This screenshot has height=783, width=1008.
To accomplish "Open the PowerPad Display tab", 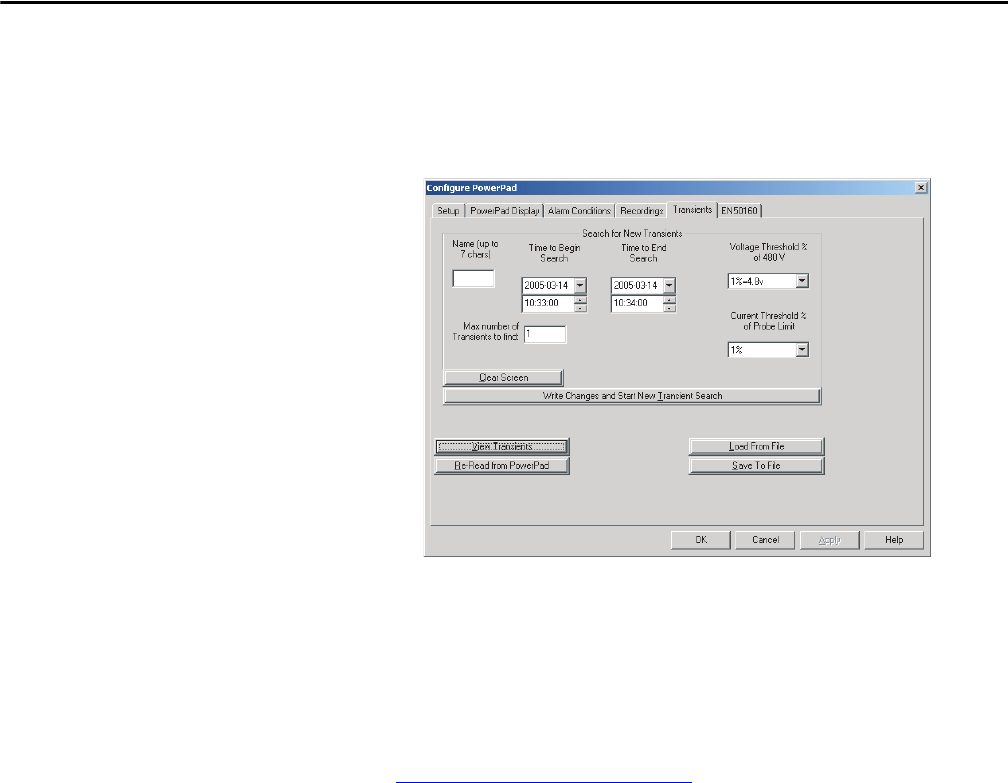I will tap(505, 211).
